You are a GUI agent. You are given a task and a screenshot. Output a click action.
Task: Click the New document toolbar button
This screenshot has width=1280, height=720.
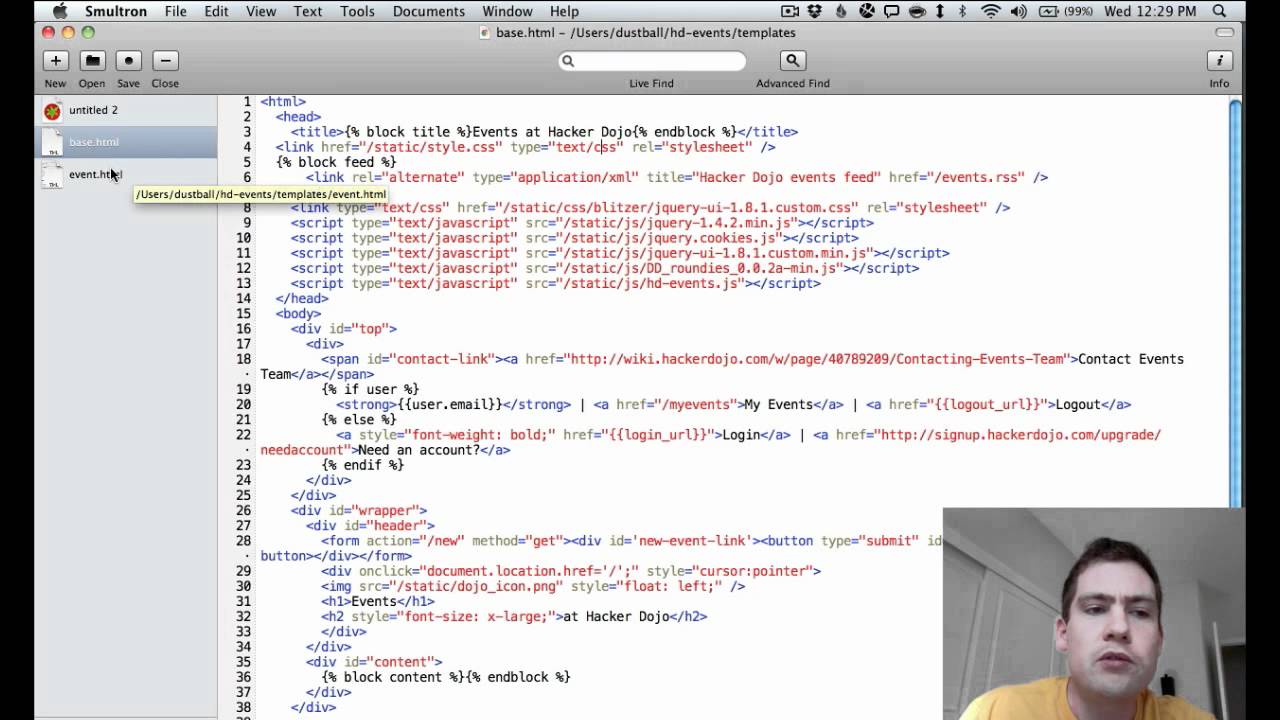(x=56, y=61)
